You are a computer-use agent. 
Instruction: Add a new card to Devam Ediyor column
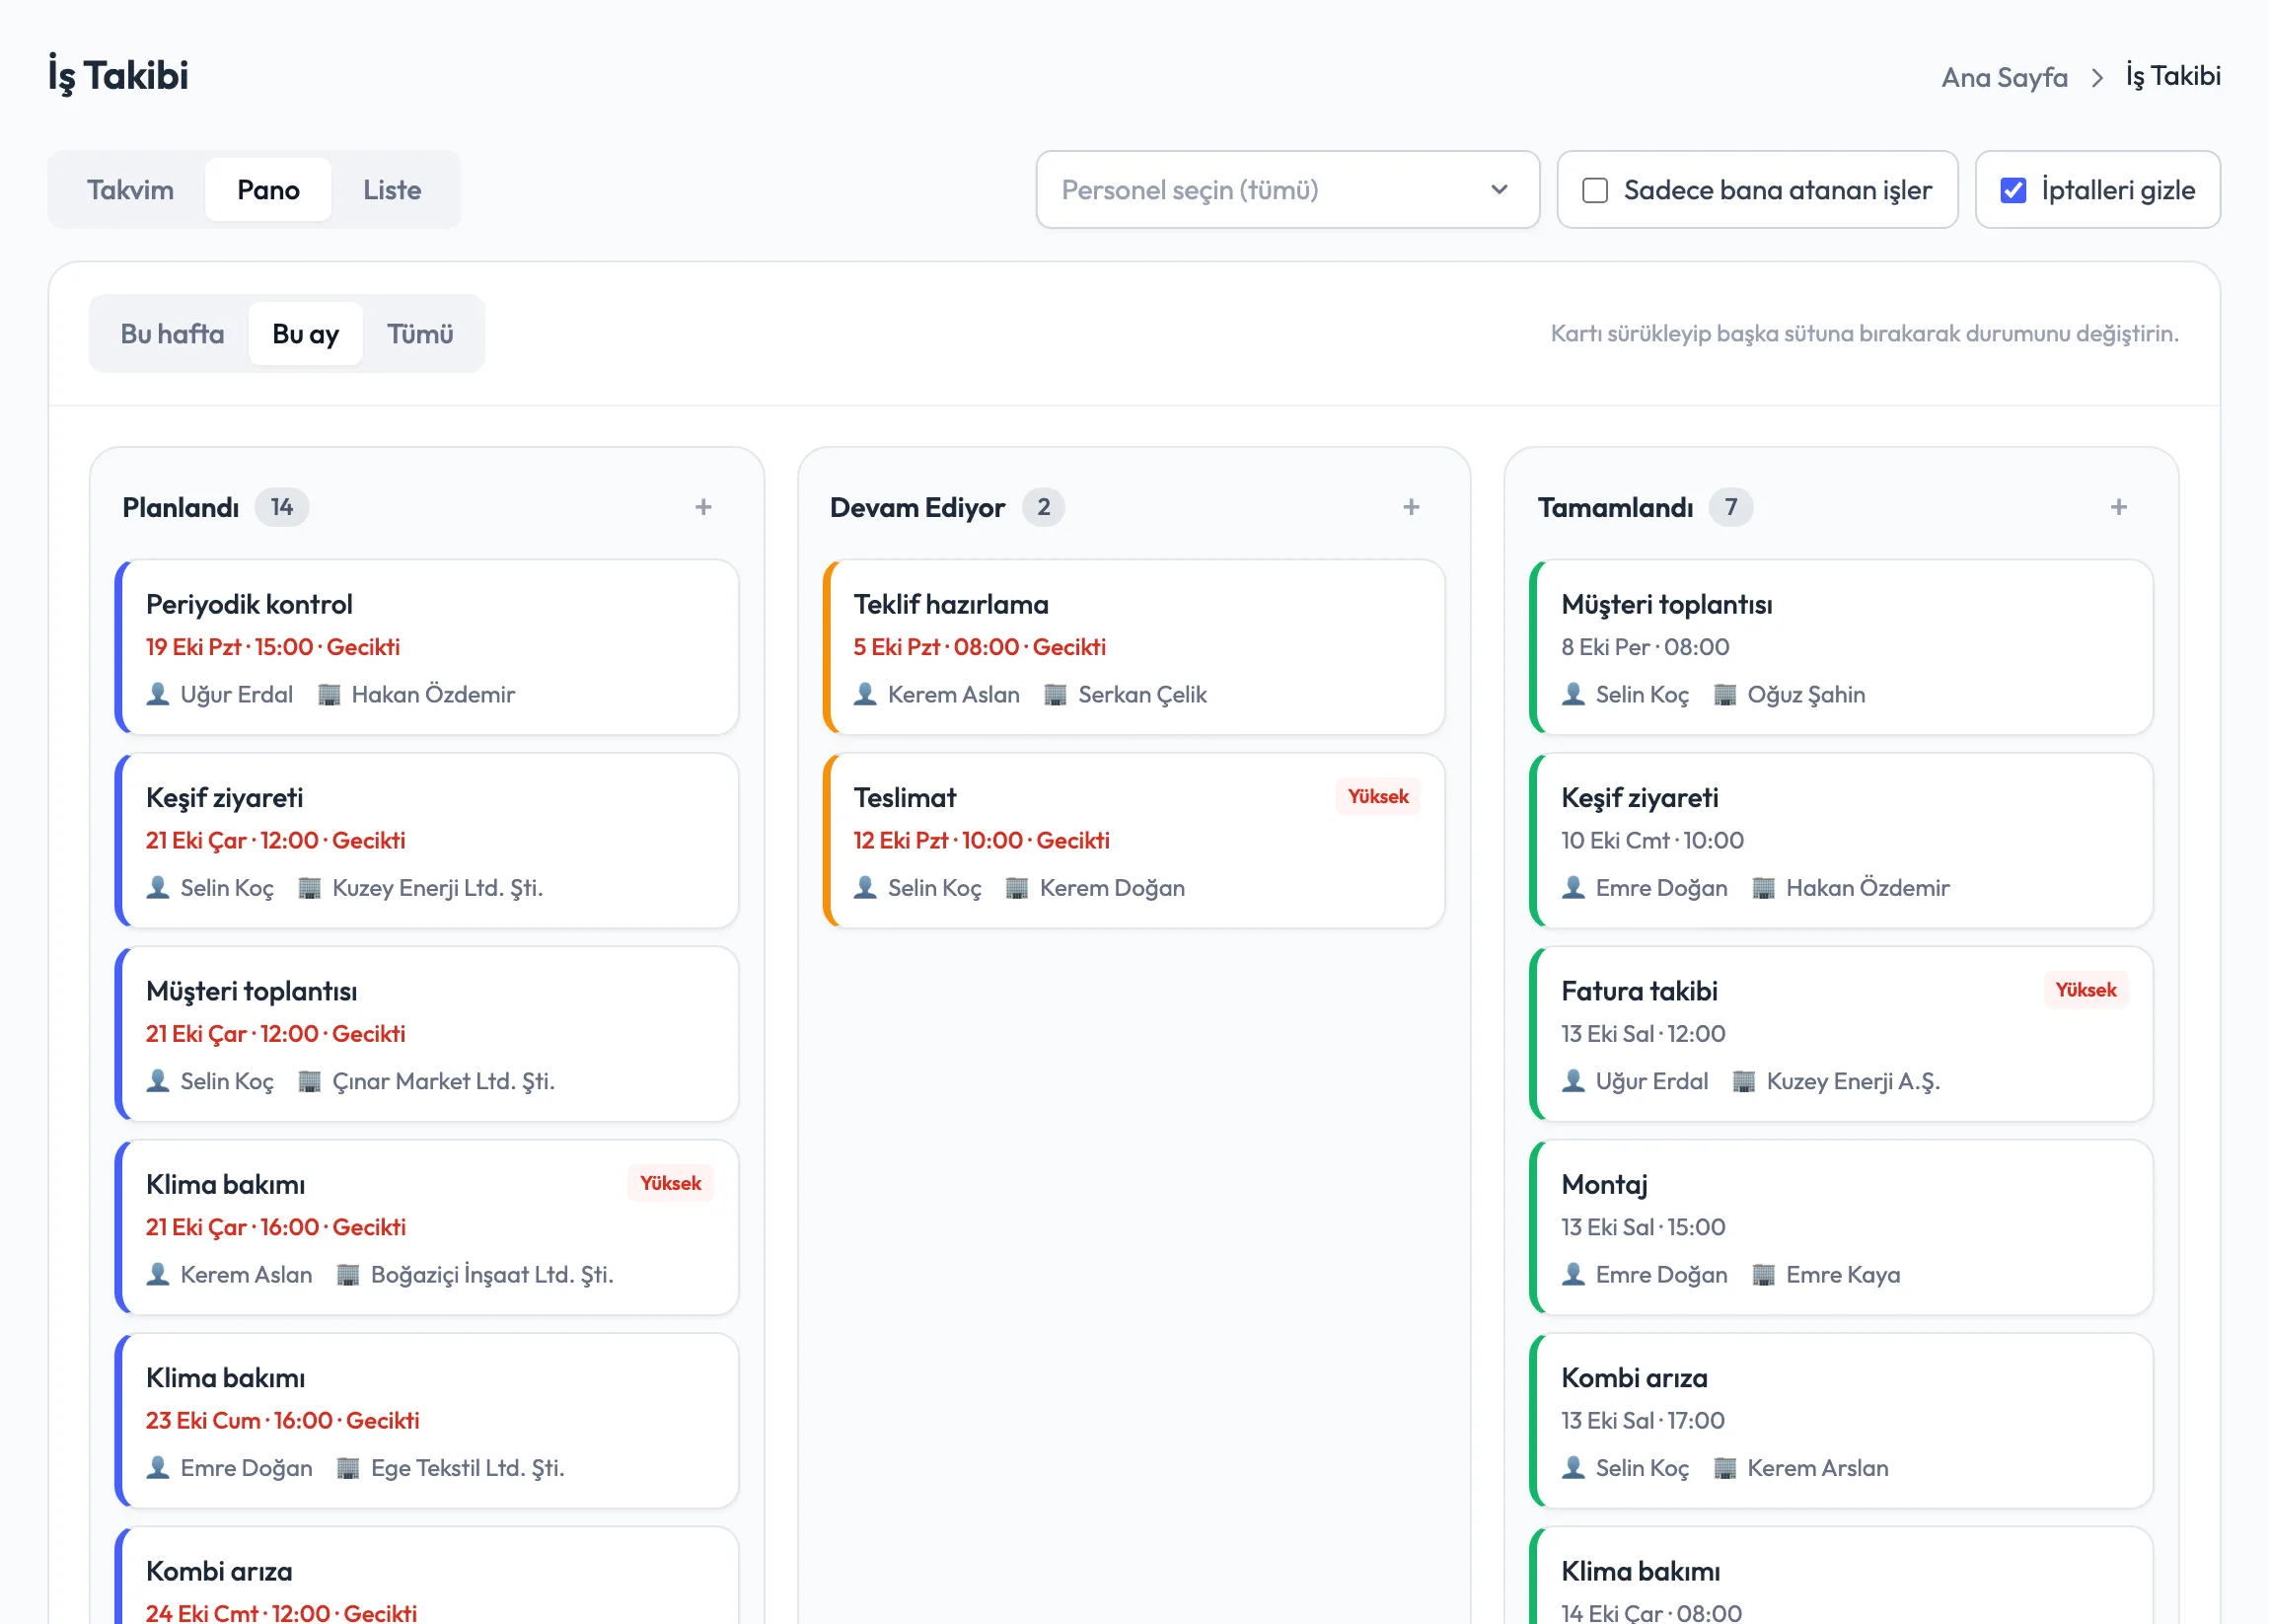[1411, 507]
